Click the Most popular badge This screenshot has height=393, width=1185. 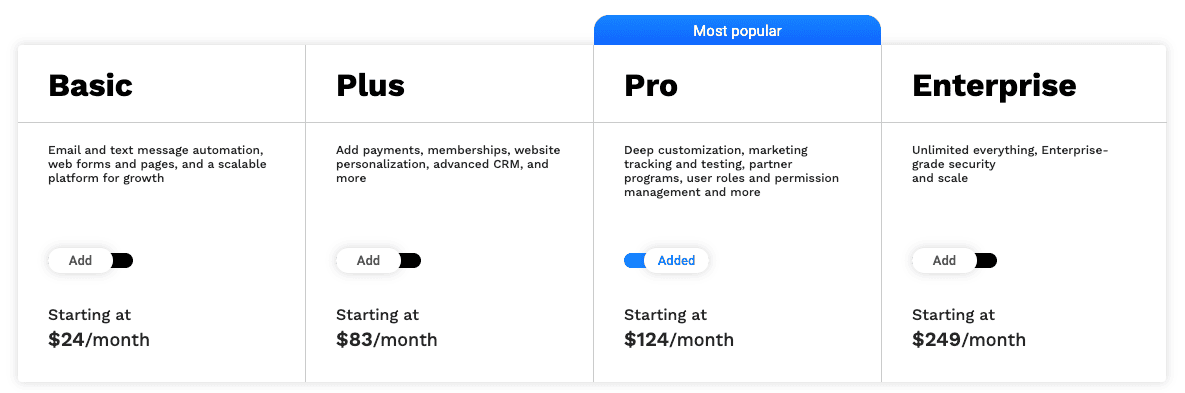coord(738,31)
